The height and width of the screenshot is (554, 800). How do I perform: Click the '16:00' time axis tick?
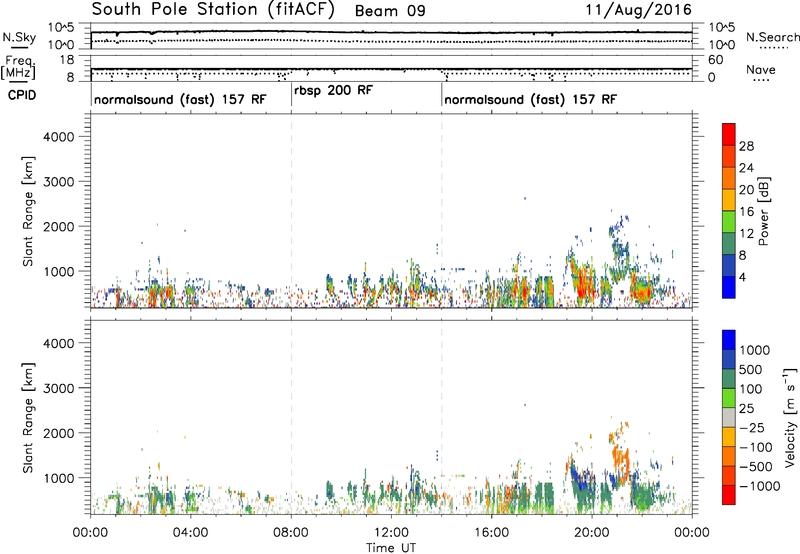point(491,533)
